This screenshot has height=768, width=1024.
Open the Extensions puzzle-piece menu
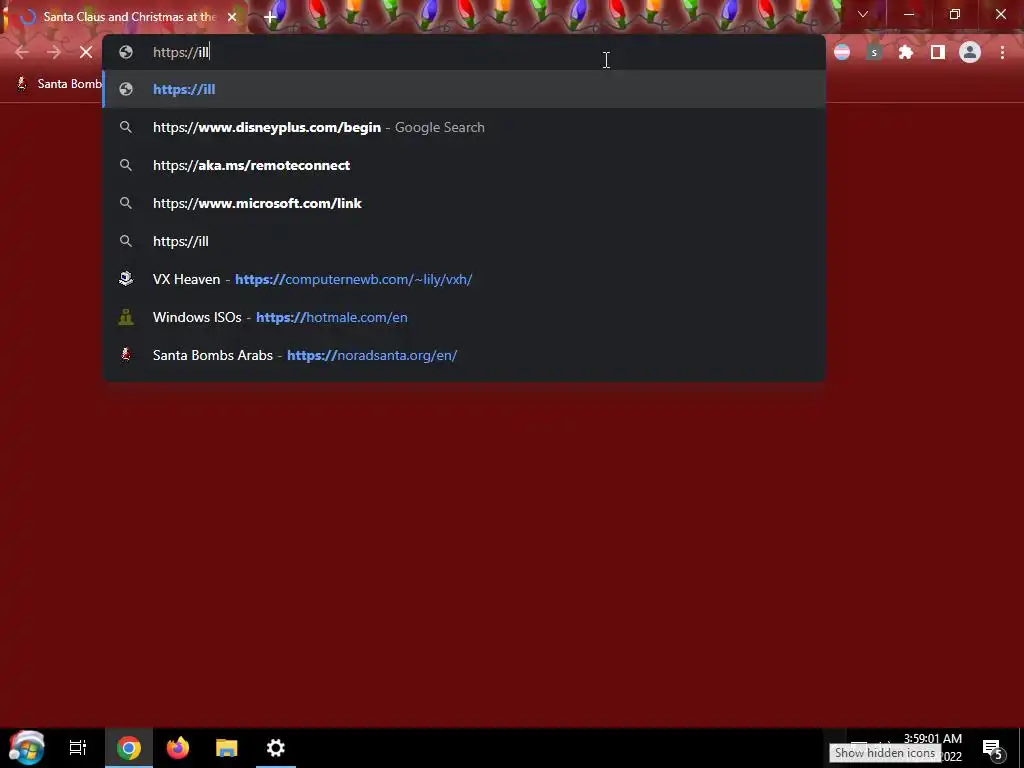[x=905, y=52]
